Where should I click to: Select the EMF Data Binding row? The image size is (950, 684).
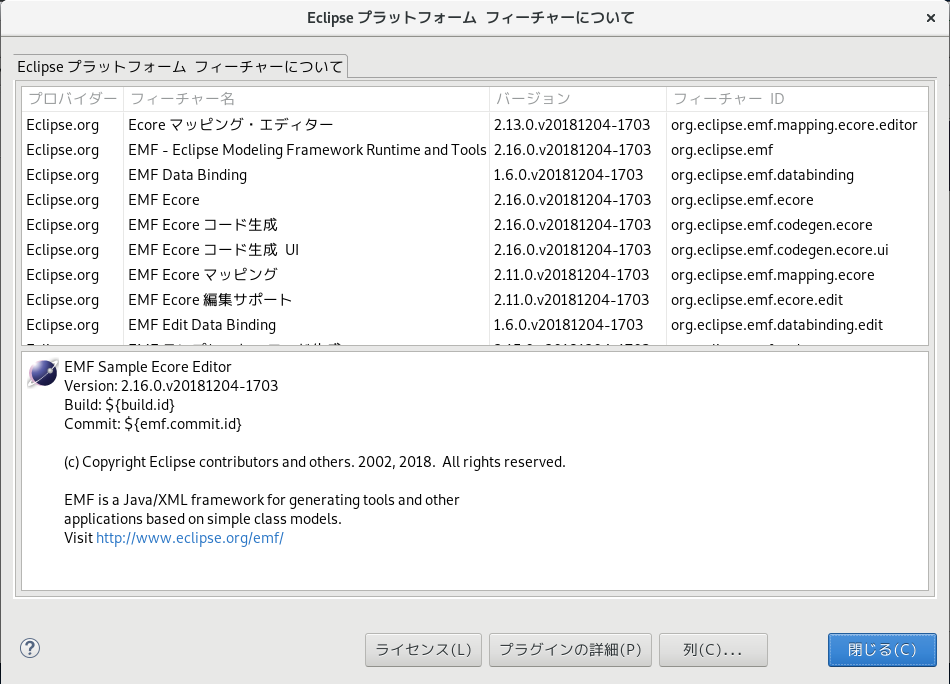(475, 175)
